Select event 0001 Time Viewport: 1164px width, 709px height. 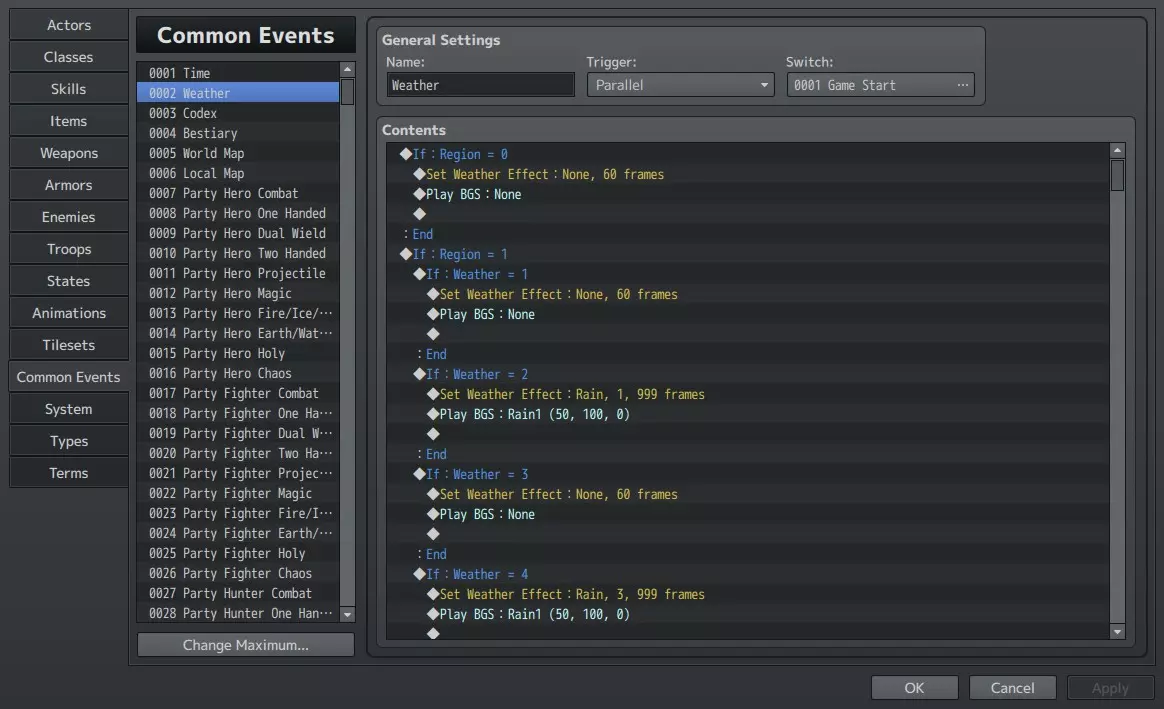pyautogui.click(x=238, y=73)
